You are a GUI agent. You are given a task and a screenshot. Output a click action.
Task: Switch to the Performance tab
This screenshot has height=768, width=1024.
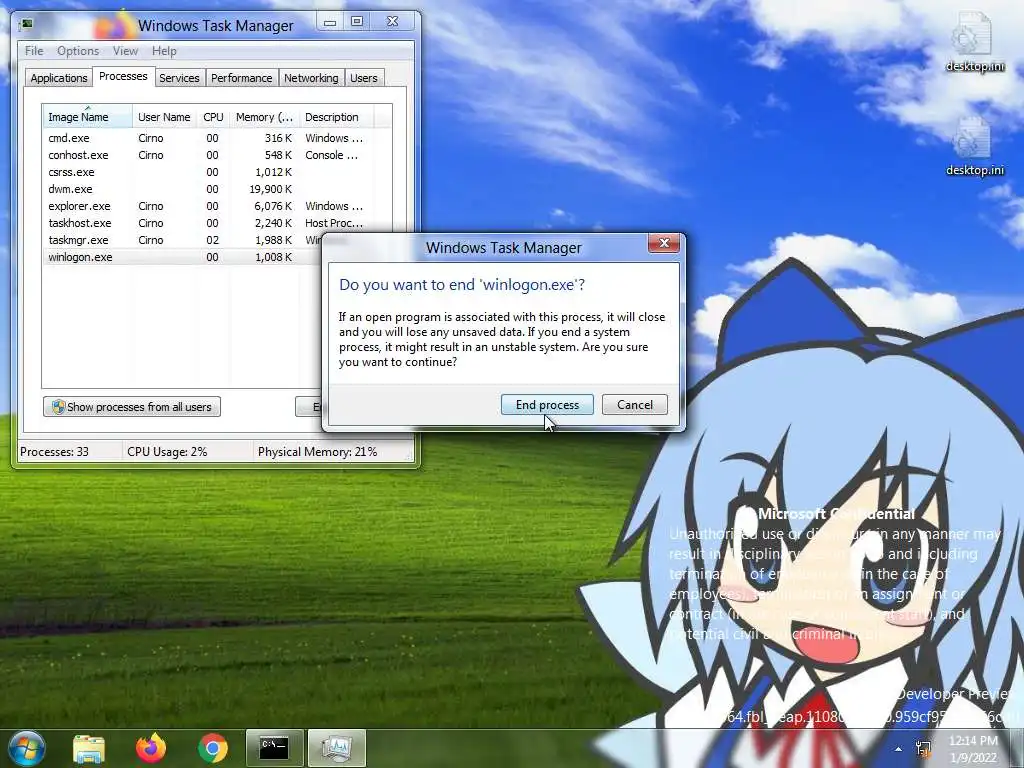pos(242,78)
